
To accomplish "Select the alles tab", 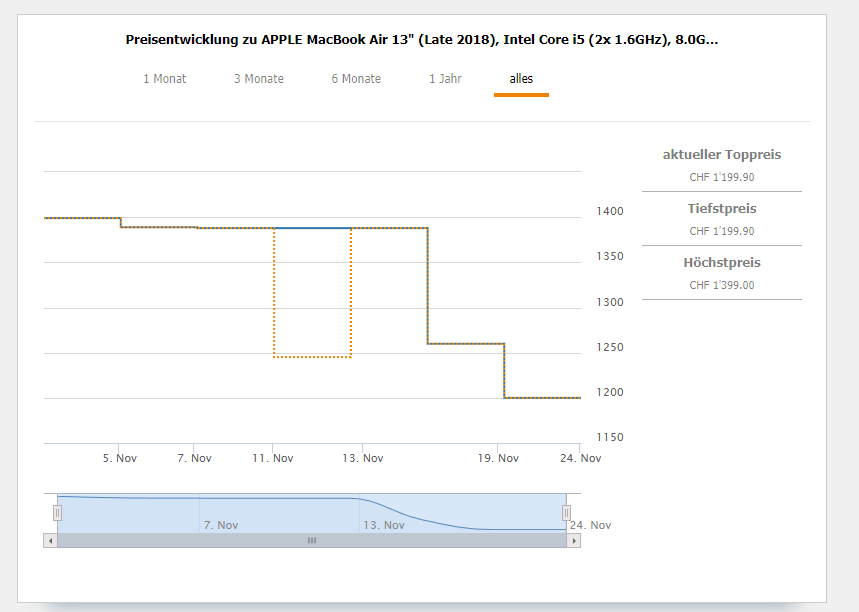I will [x=521, y=79].
